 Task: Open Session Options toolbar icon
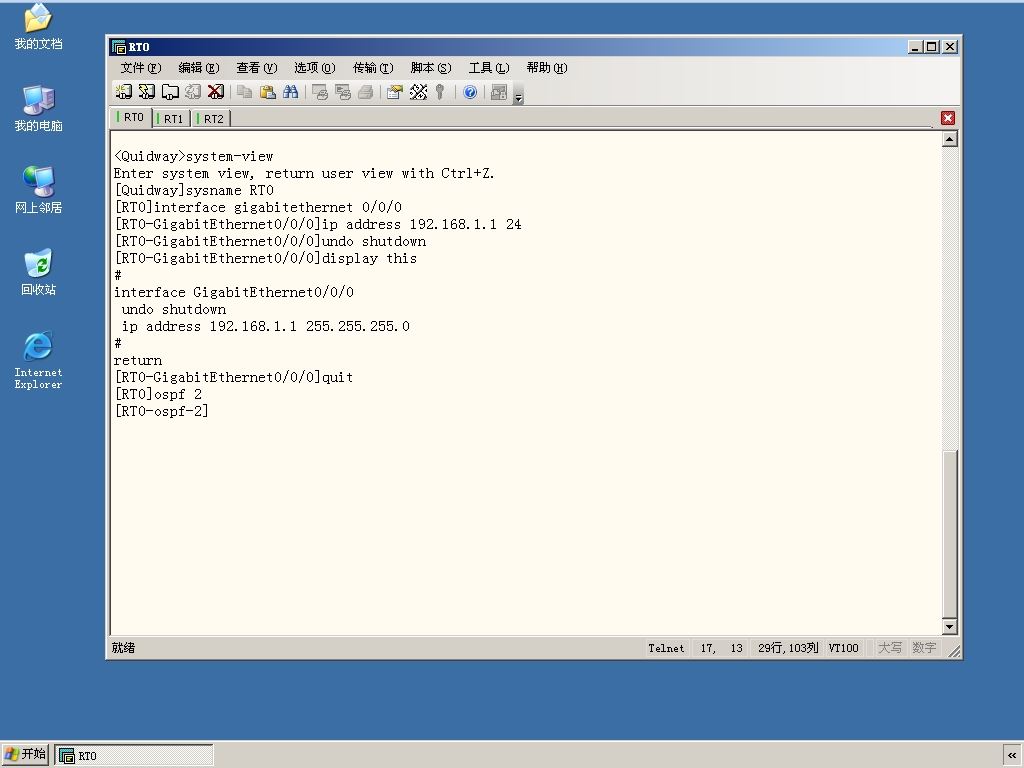(394, 92)
